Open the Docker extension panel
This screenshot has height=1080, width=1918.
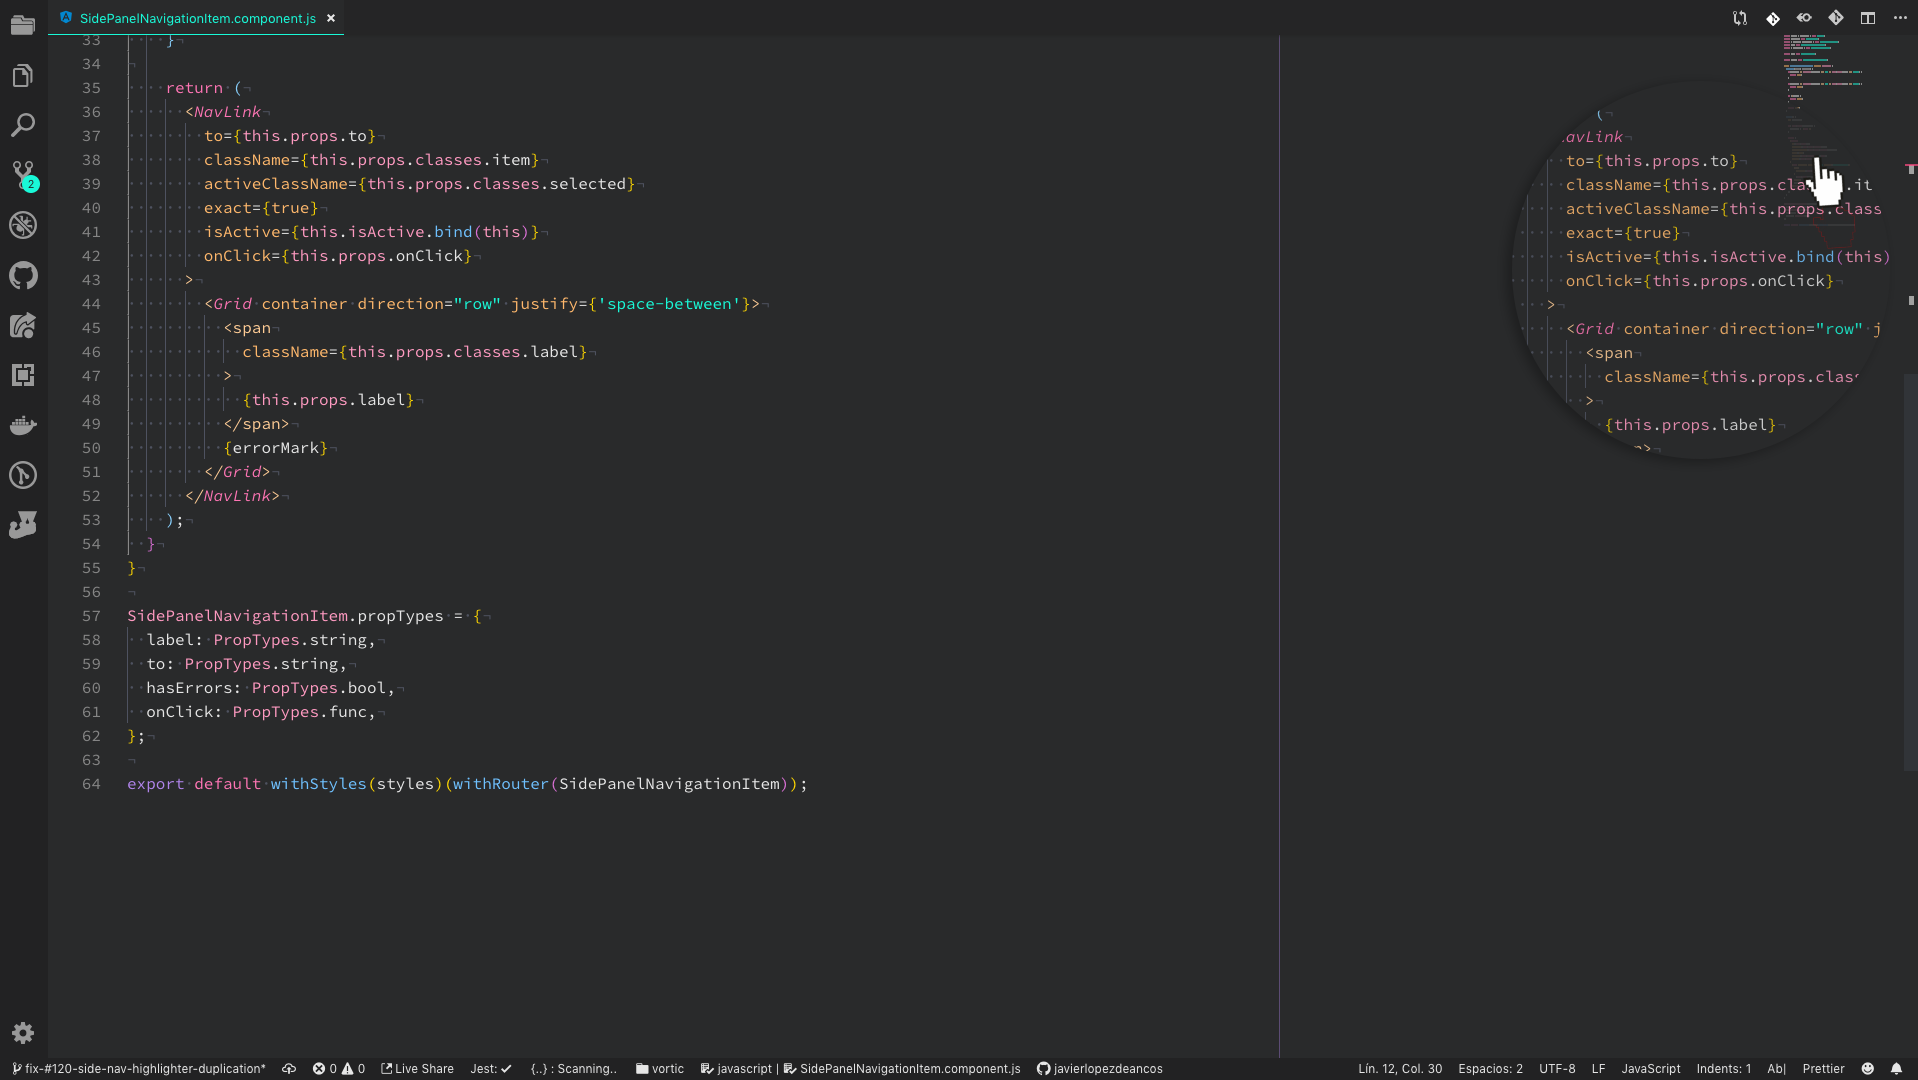point(24,424)
